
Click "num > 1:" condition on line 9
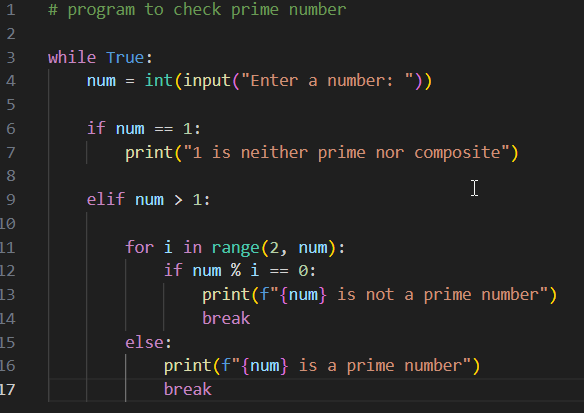[x=173, y=200]
